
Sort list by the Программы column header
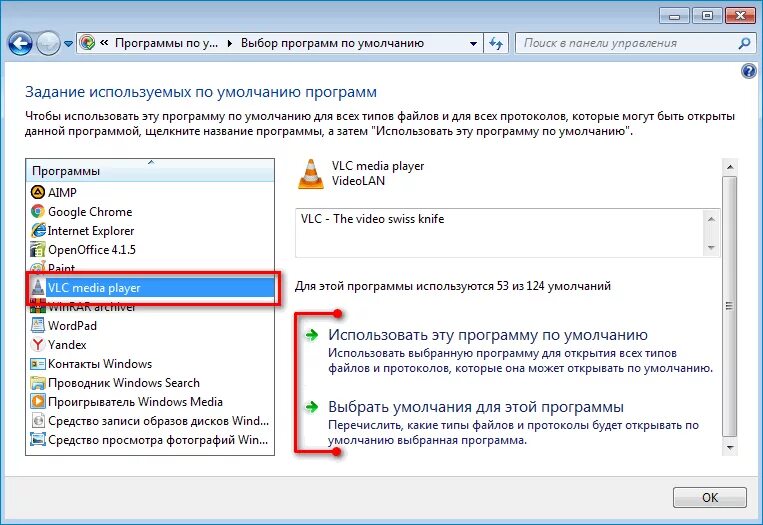coord(150,170)
